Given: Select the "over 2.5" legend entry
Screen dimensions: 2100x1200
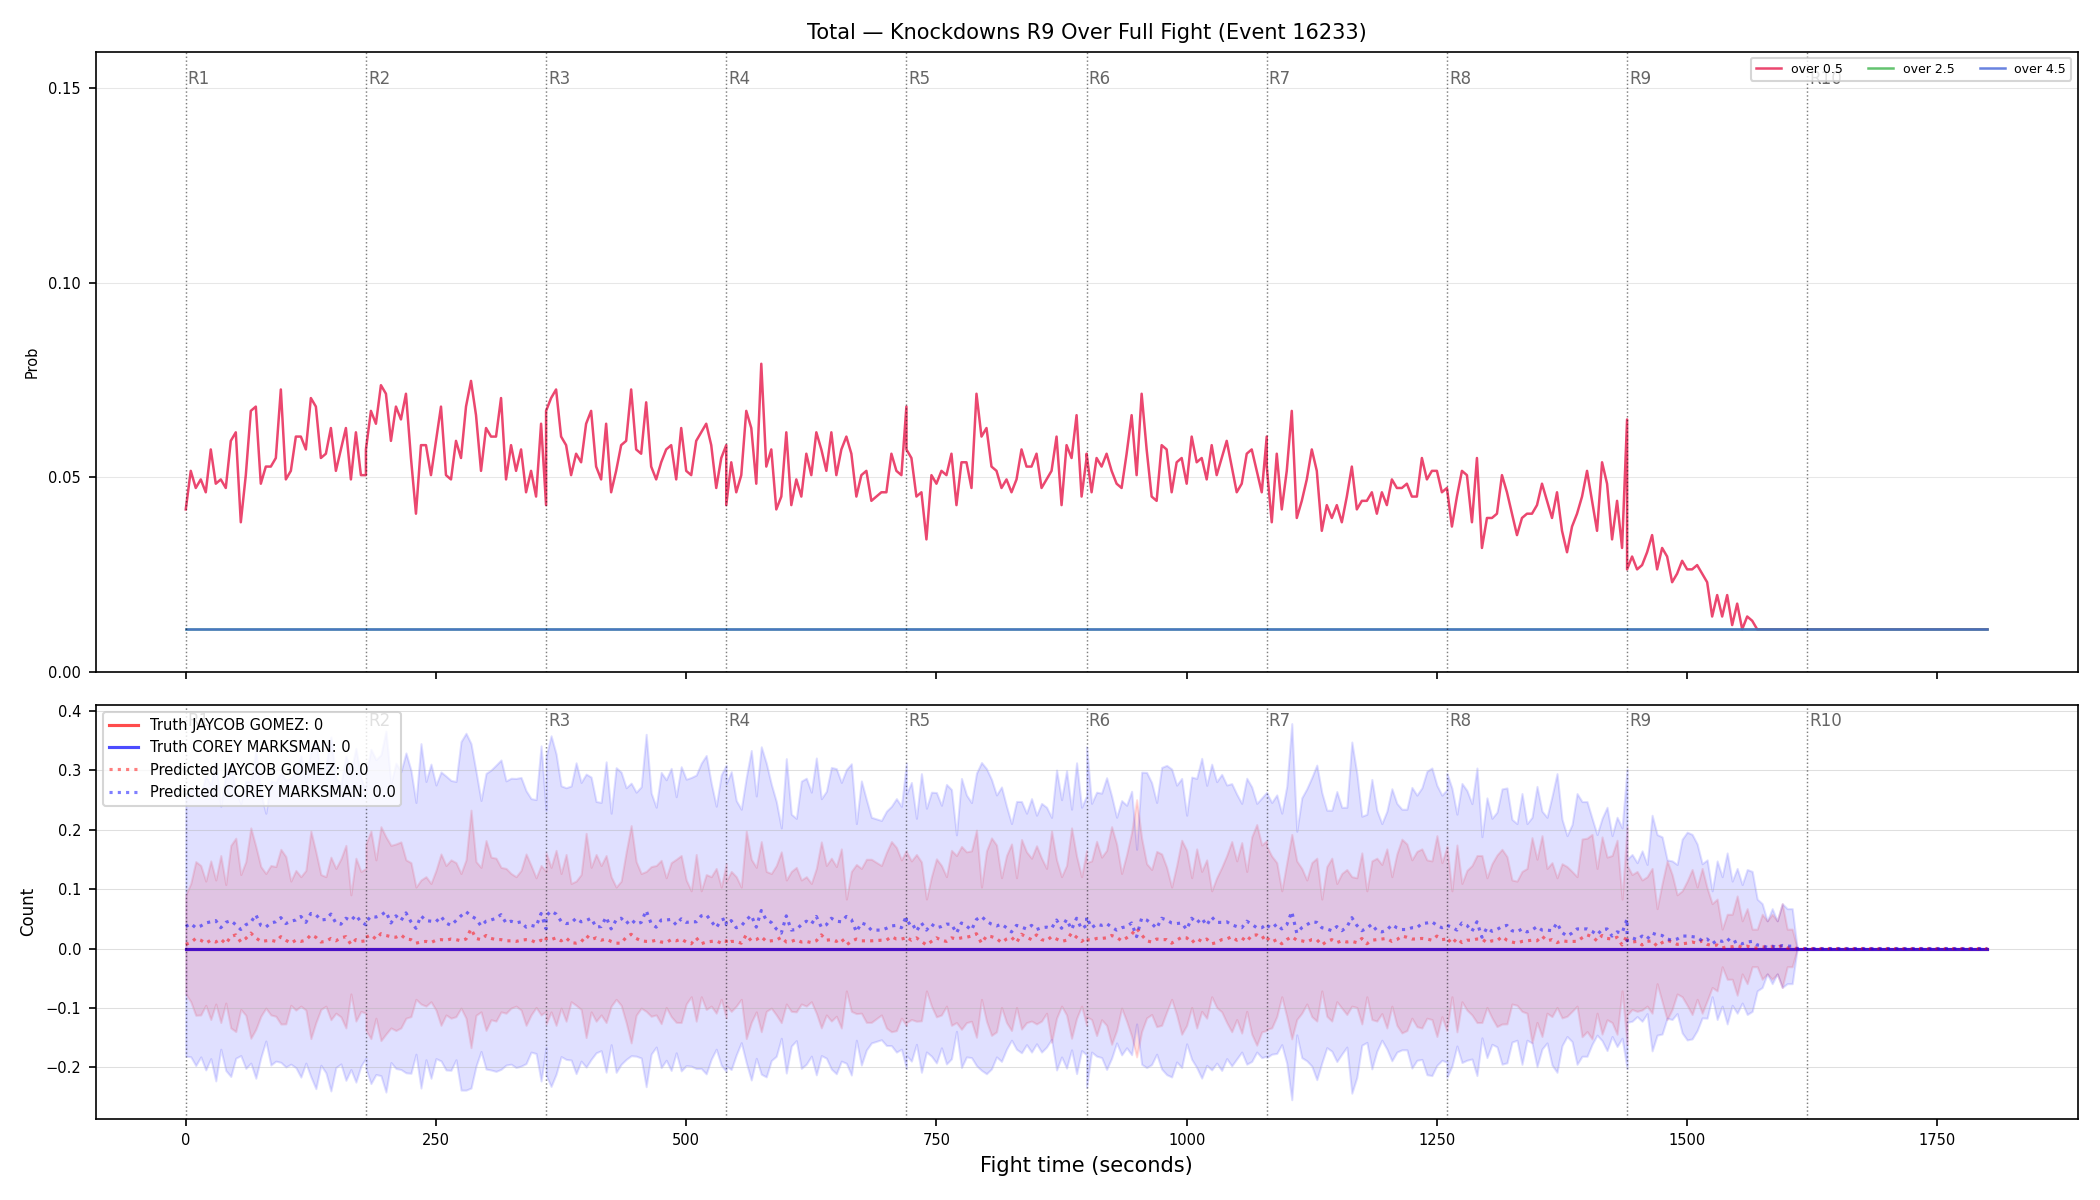Looking at the screenshot, I should click(x=1911, y=69).
